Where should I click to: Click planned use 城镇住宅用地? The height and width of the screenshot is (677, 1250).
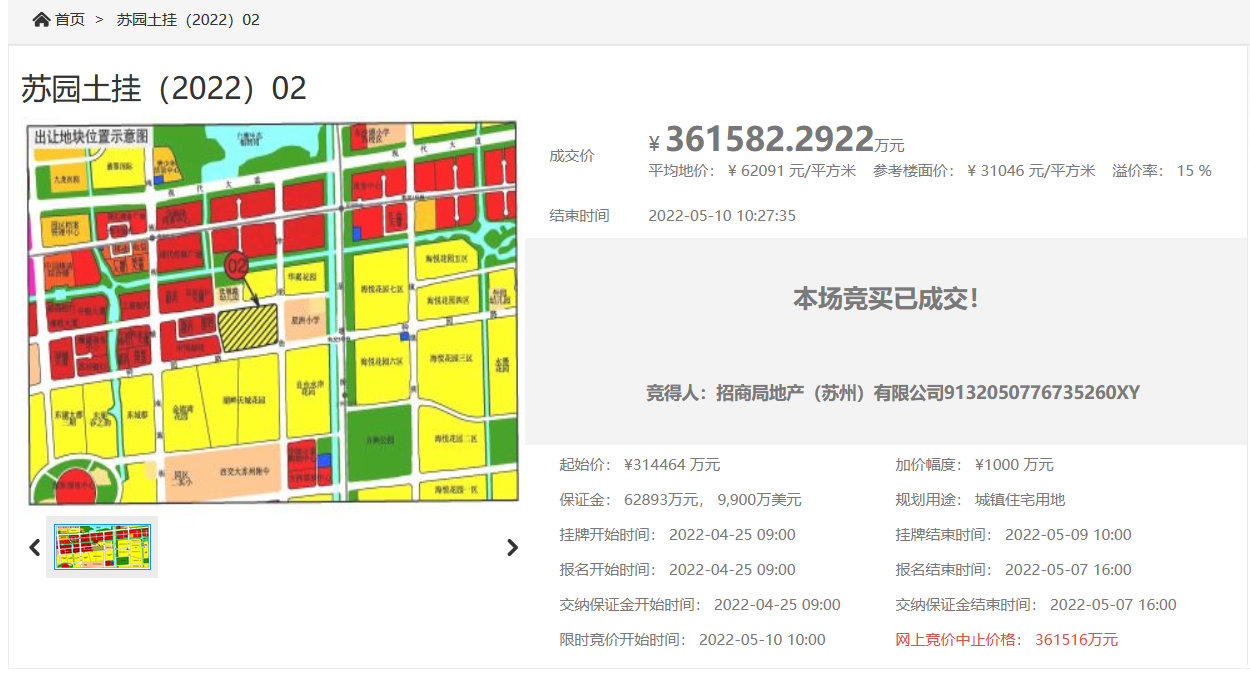click(x=1020, y=500)
